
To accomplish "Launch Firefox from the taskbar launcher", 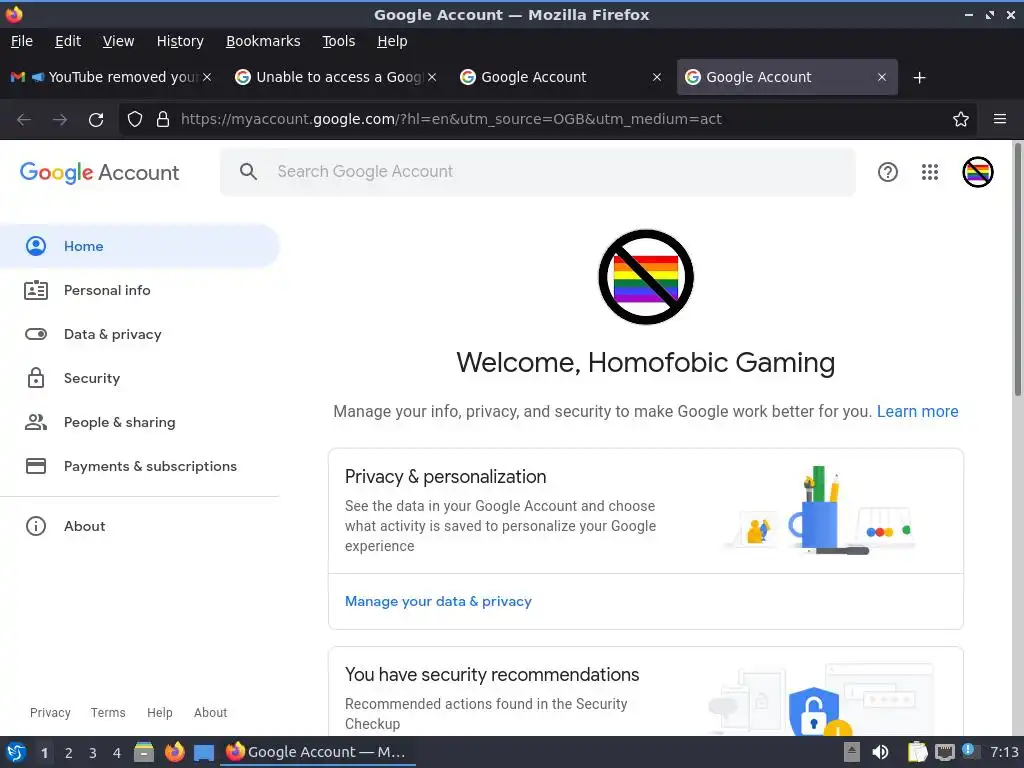I will (x=174, y=752).
